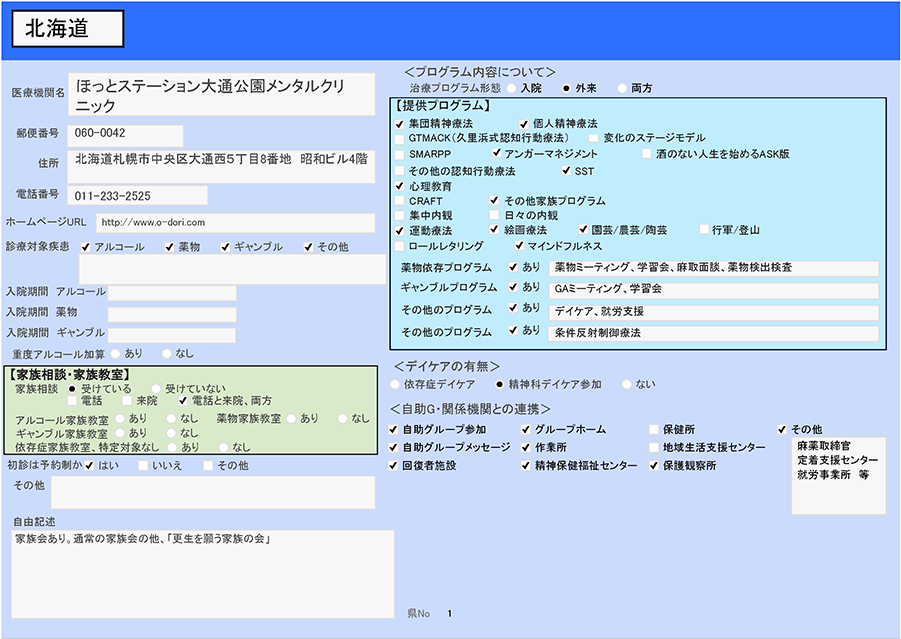Image resolution: width=901 pixels, height=639 pixels.
Task: Click the ホームページURL input field
Action: (235, 222)
